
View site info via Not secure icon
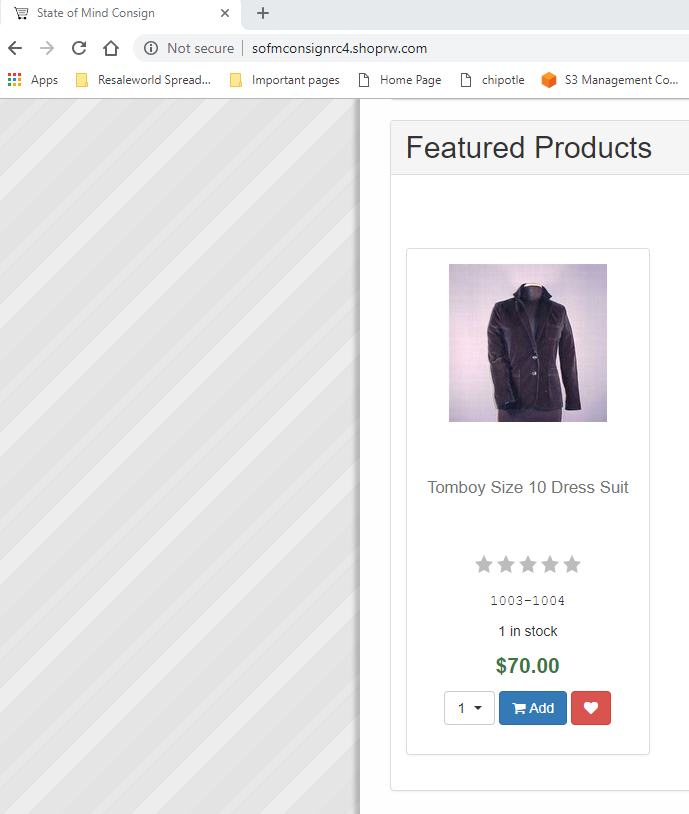pos(151,48)
